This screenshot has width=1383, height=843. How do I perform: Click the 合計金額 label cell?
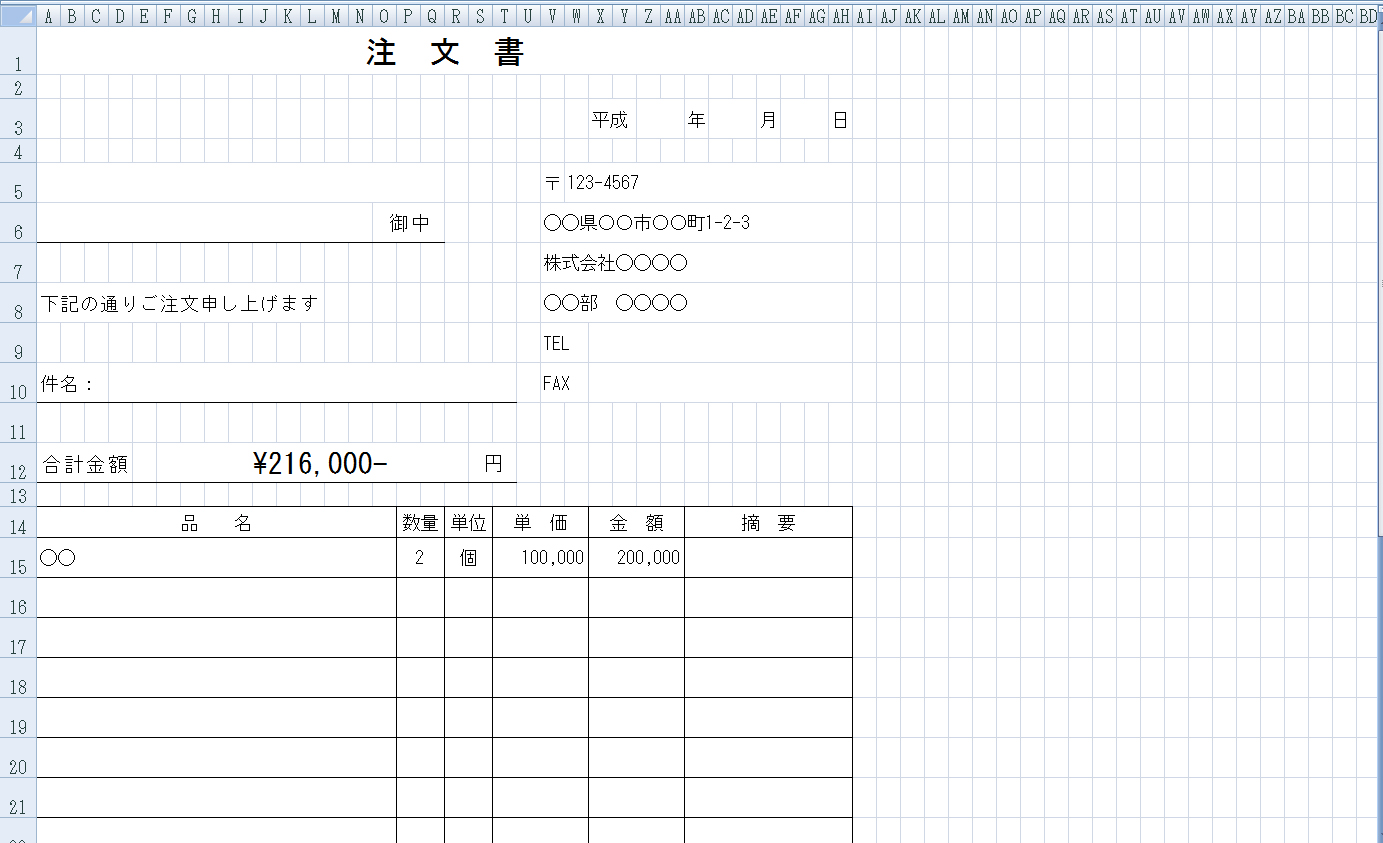[85, 463]
